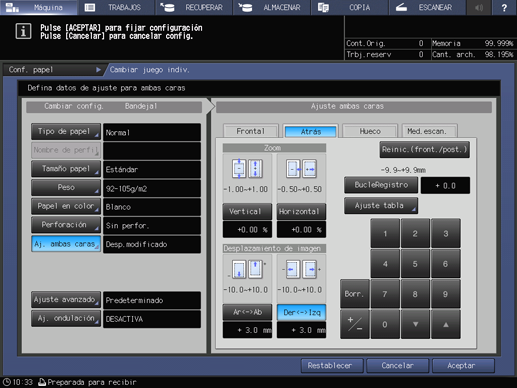This screenshot has width=517, height=388.
Task: Open Aj. ondulación settings
Action: click(66, 318)
